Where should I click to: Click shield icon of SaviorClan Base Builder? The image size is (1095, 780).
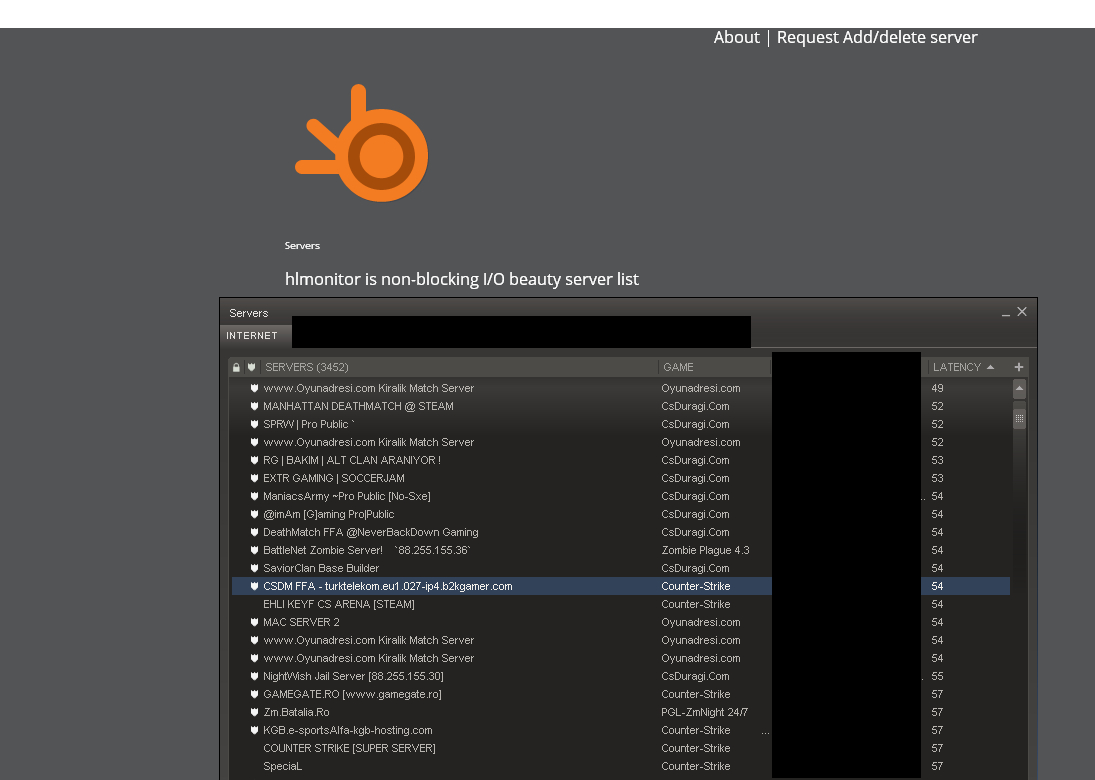pyautogui.click(x=254, y=568)
